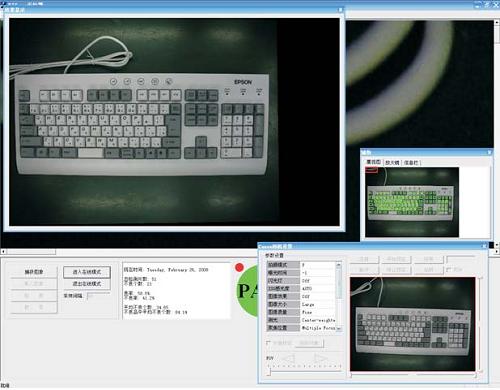Click the sampling interval input field

click(98, 296)
